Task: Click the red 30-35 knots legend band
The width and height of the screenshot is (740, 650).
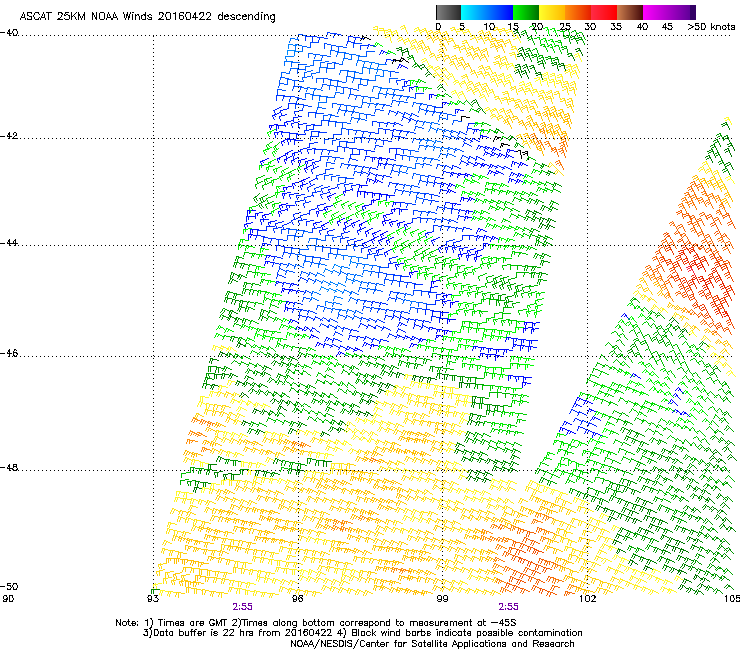Action: (604, 12)
